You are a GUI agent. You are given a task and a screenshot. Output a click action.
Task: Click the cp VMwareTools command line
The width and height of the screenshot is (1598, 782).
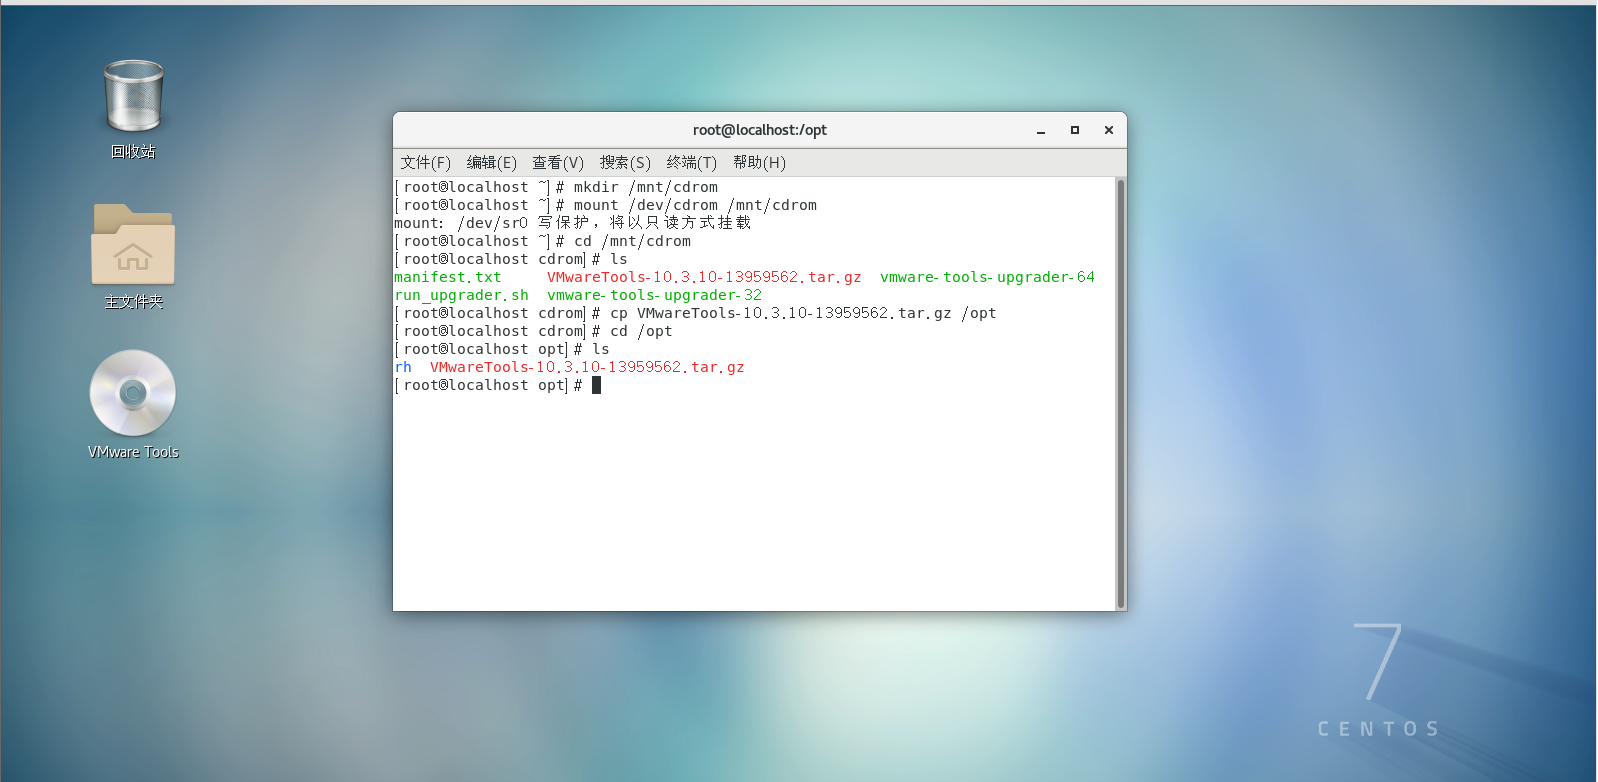tap(695, 313)
